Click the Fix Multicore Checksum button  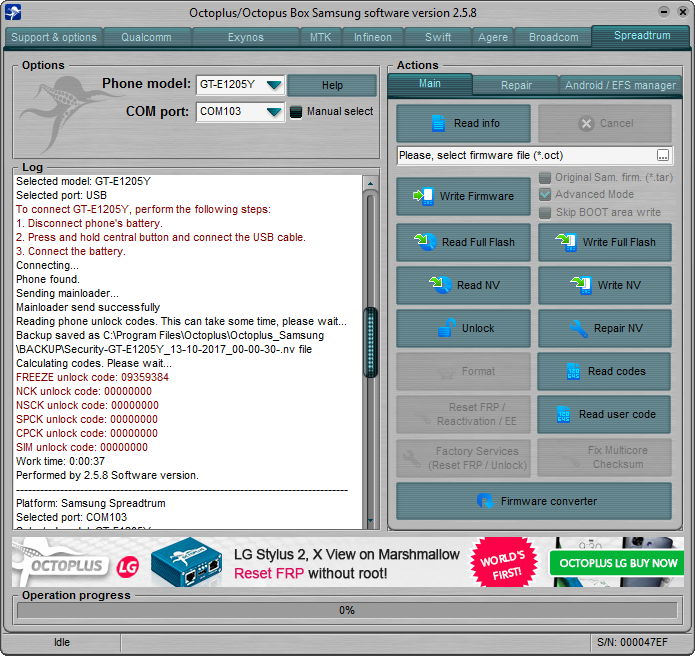(x=604, y=457)
